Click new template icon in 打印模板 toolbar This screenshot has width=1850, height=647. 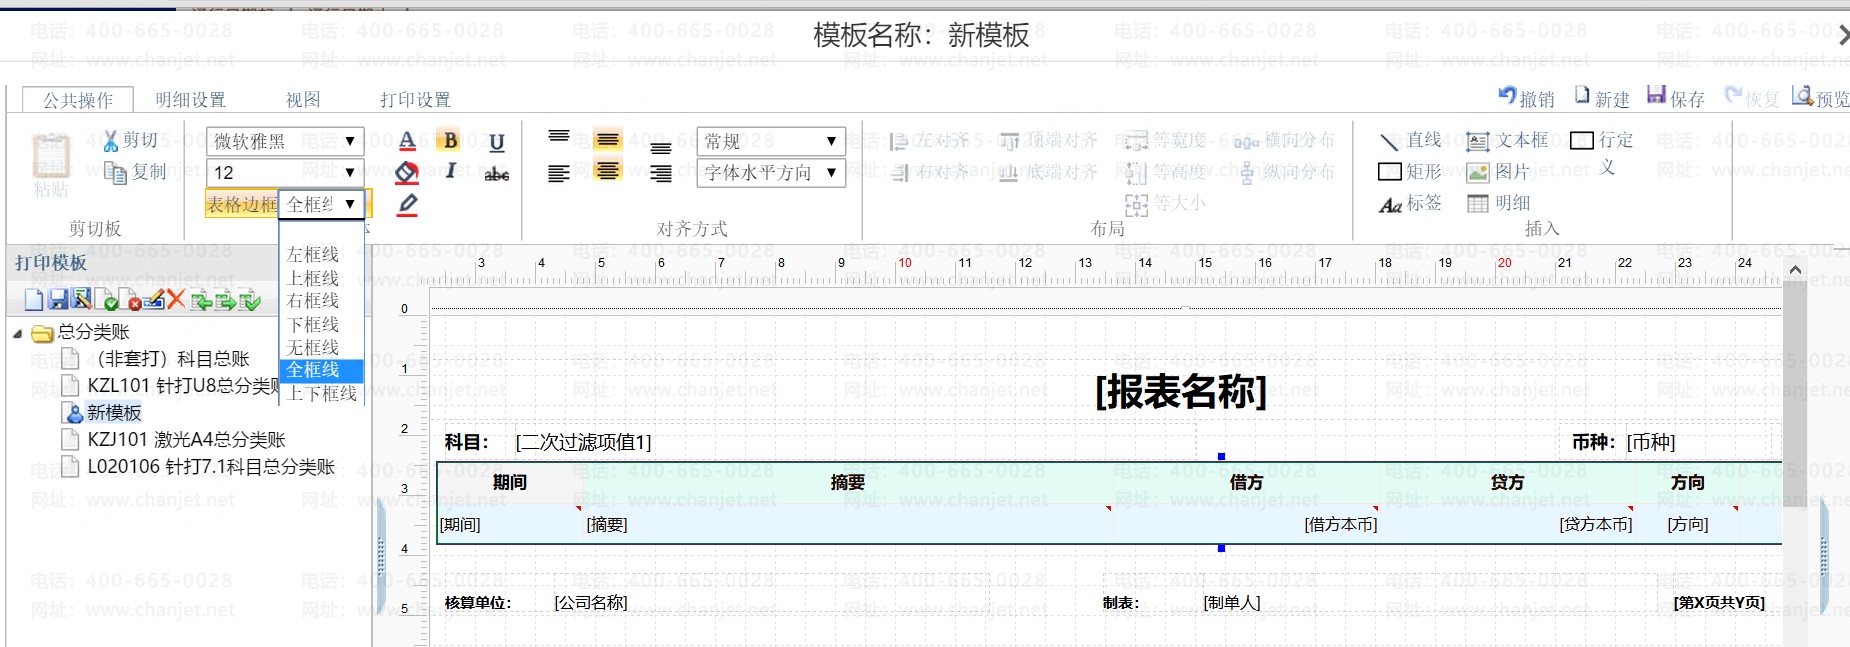(x=34, y=299)
